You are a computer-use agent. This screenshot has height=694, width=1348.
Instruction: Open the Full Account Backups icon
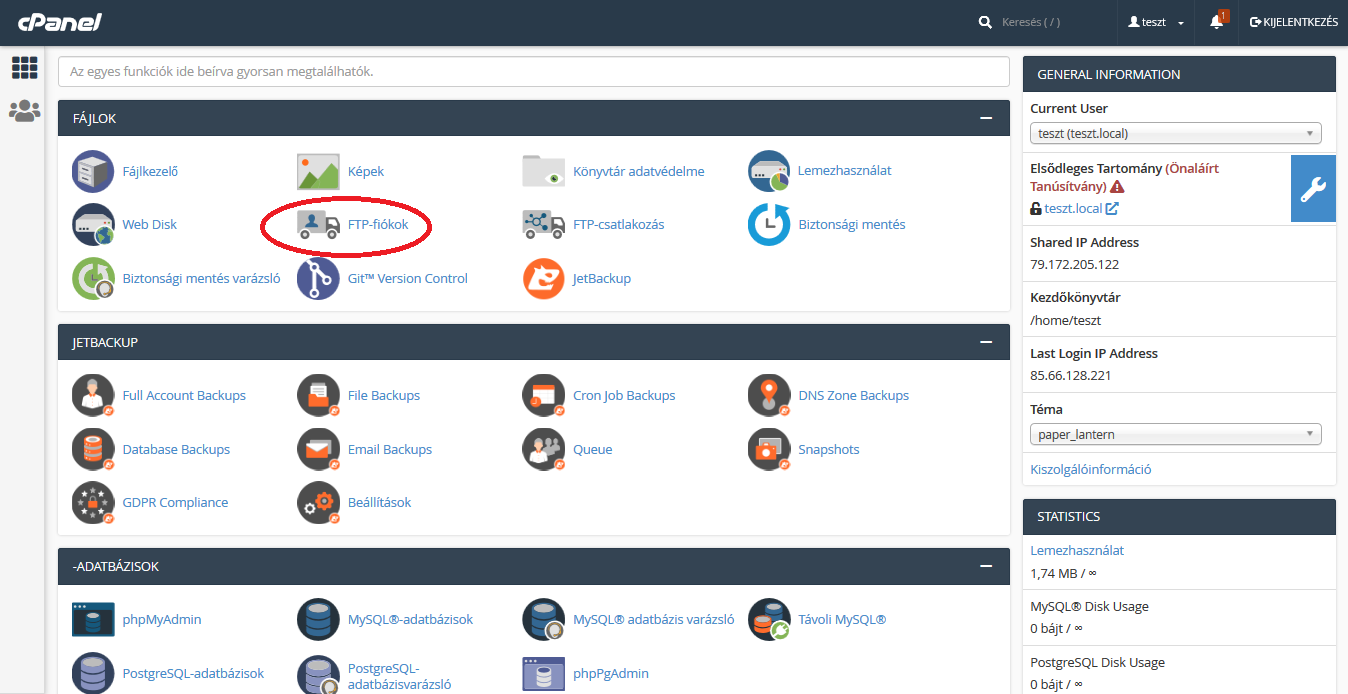pos(93,395)
